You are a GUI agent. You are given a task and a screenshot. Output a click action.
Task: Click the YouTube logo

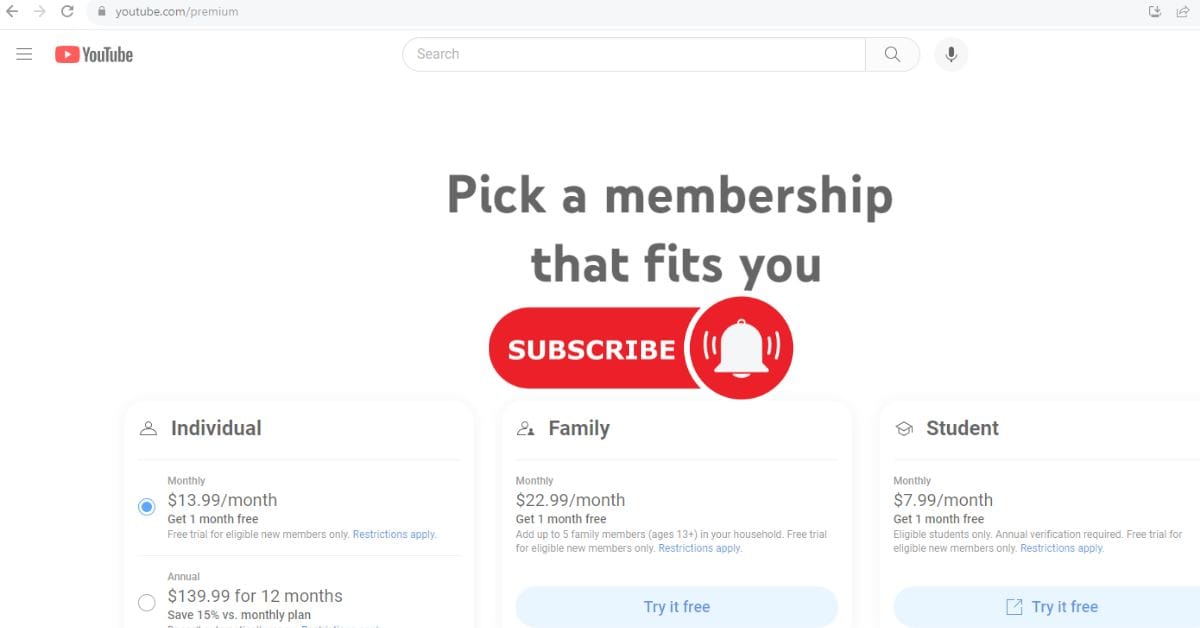(94, 55)
